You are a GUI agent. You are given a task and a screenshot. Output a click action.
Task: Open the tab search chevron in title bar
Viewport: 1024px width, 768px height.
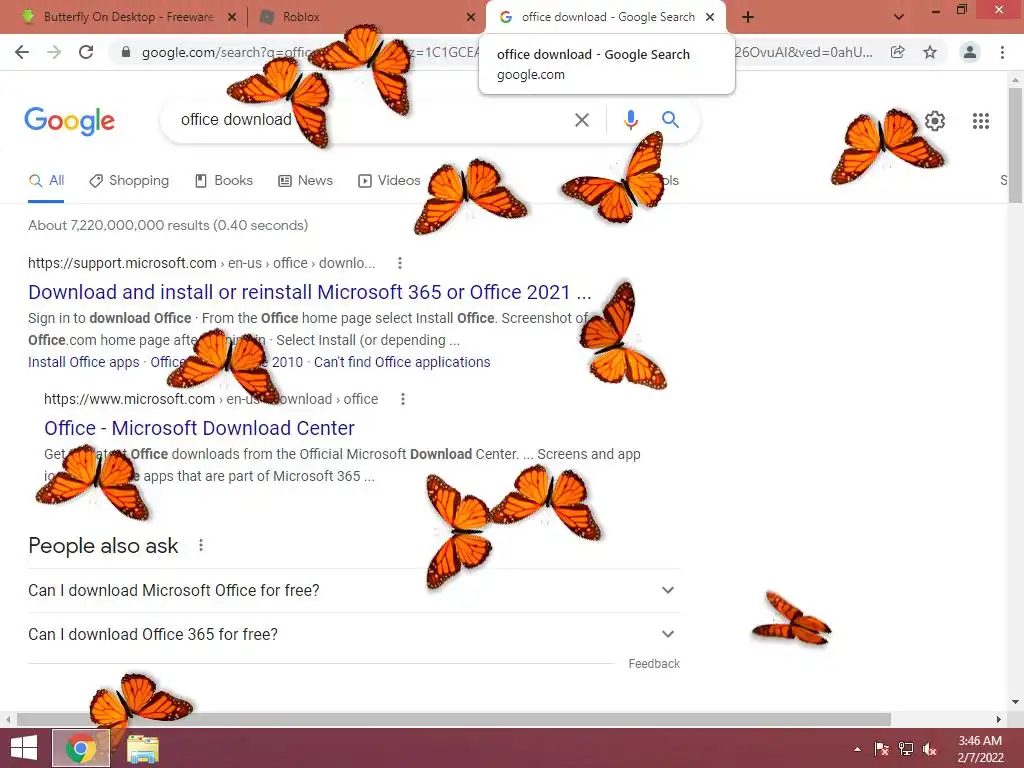[899, 17]
